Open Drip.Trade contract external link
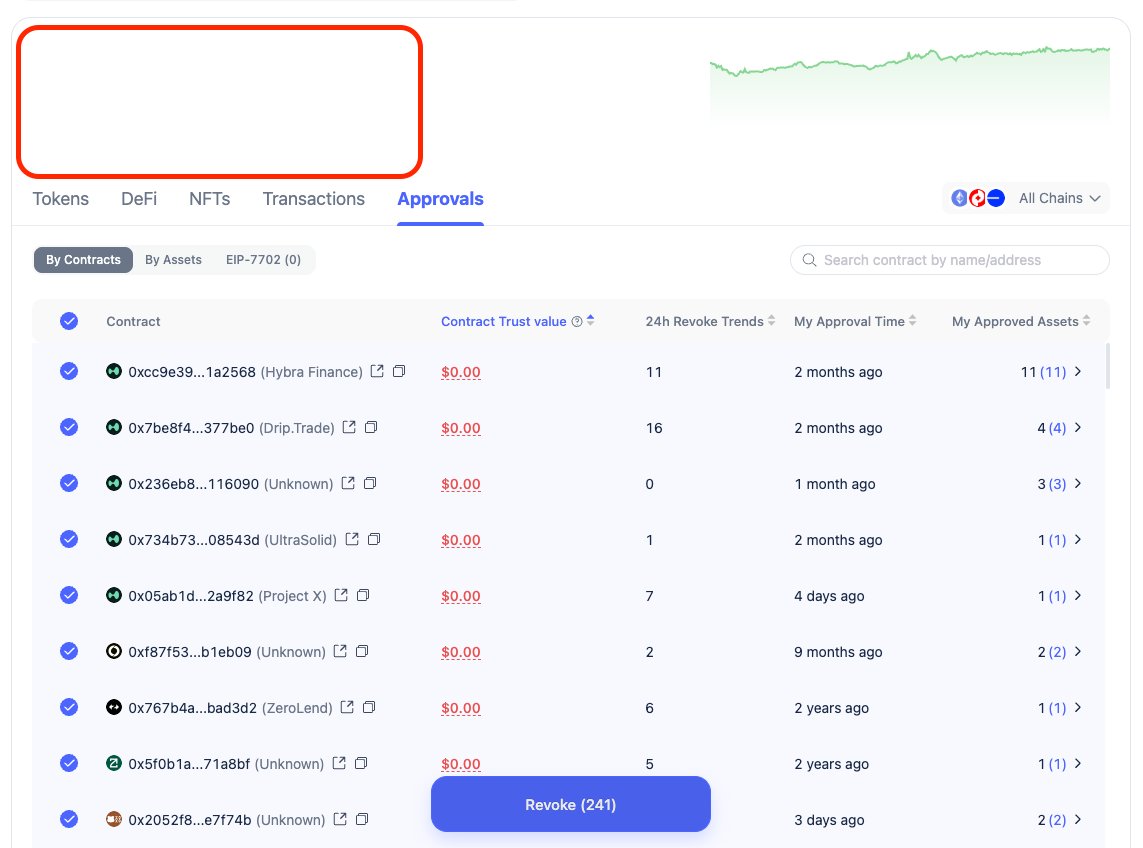Screen dimensions: 1143x848 point(349,427)
